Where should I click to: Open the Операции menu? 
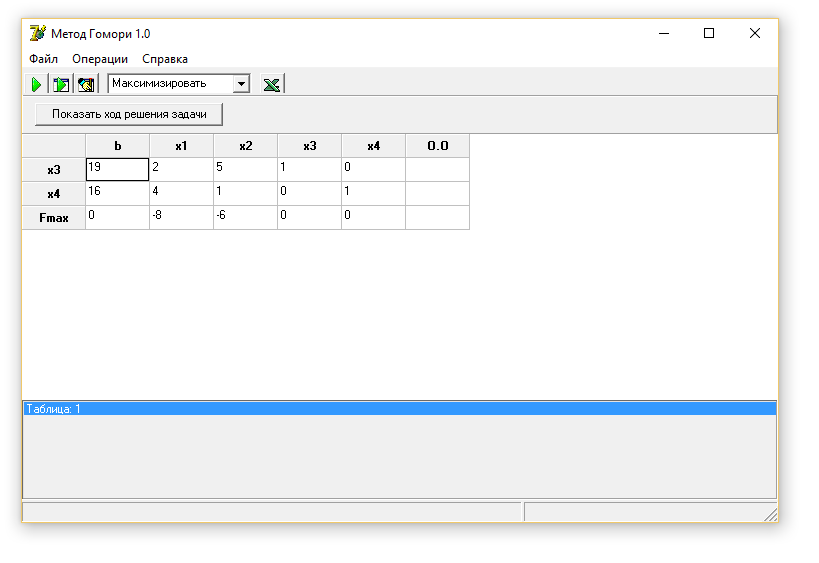click(x=100, y=59)
